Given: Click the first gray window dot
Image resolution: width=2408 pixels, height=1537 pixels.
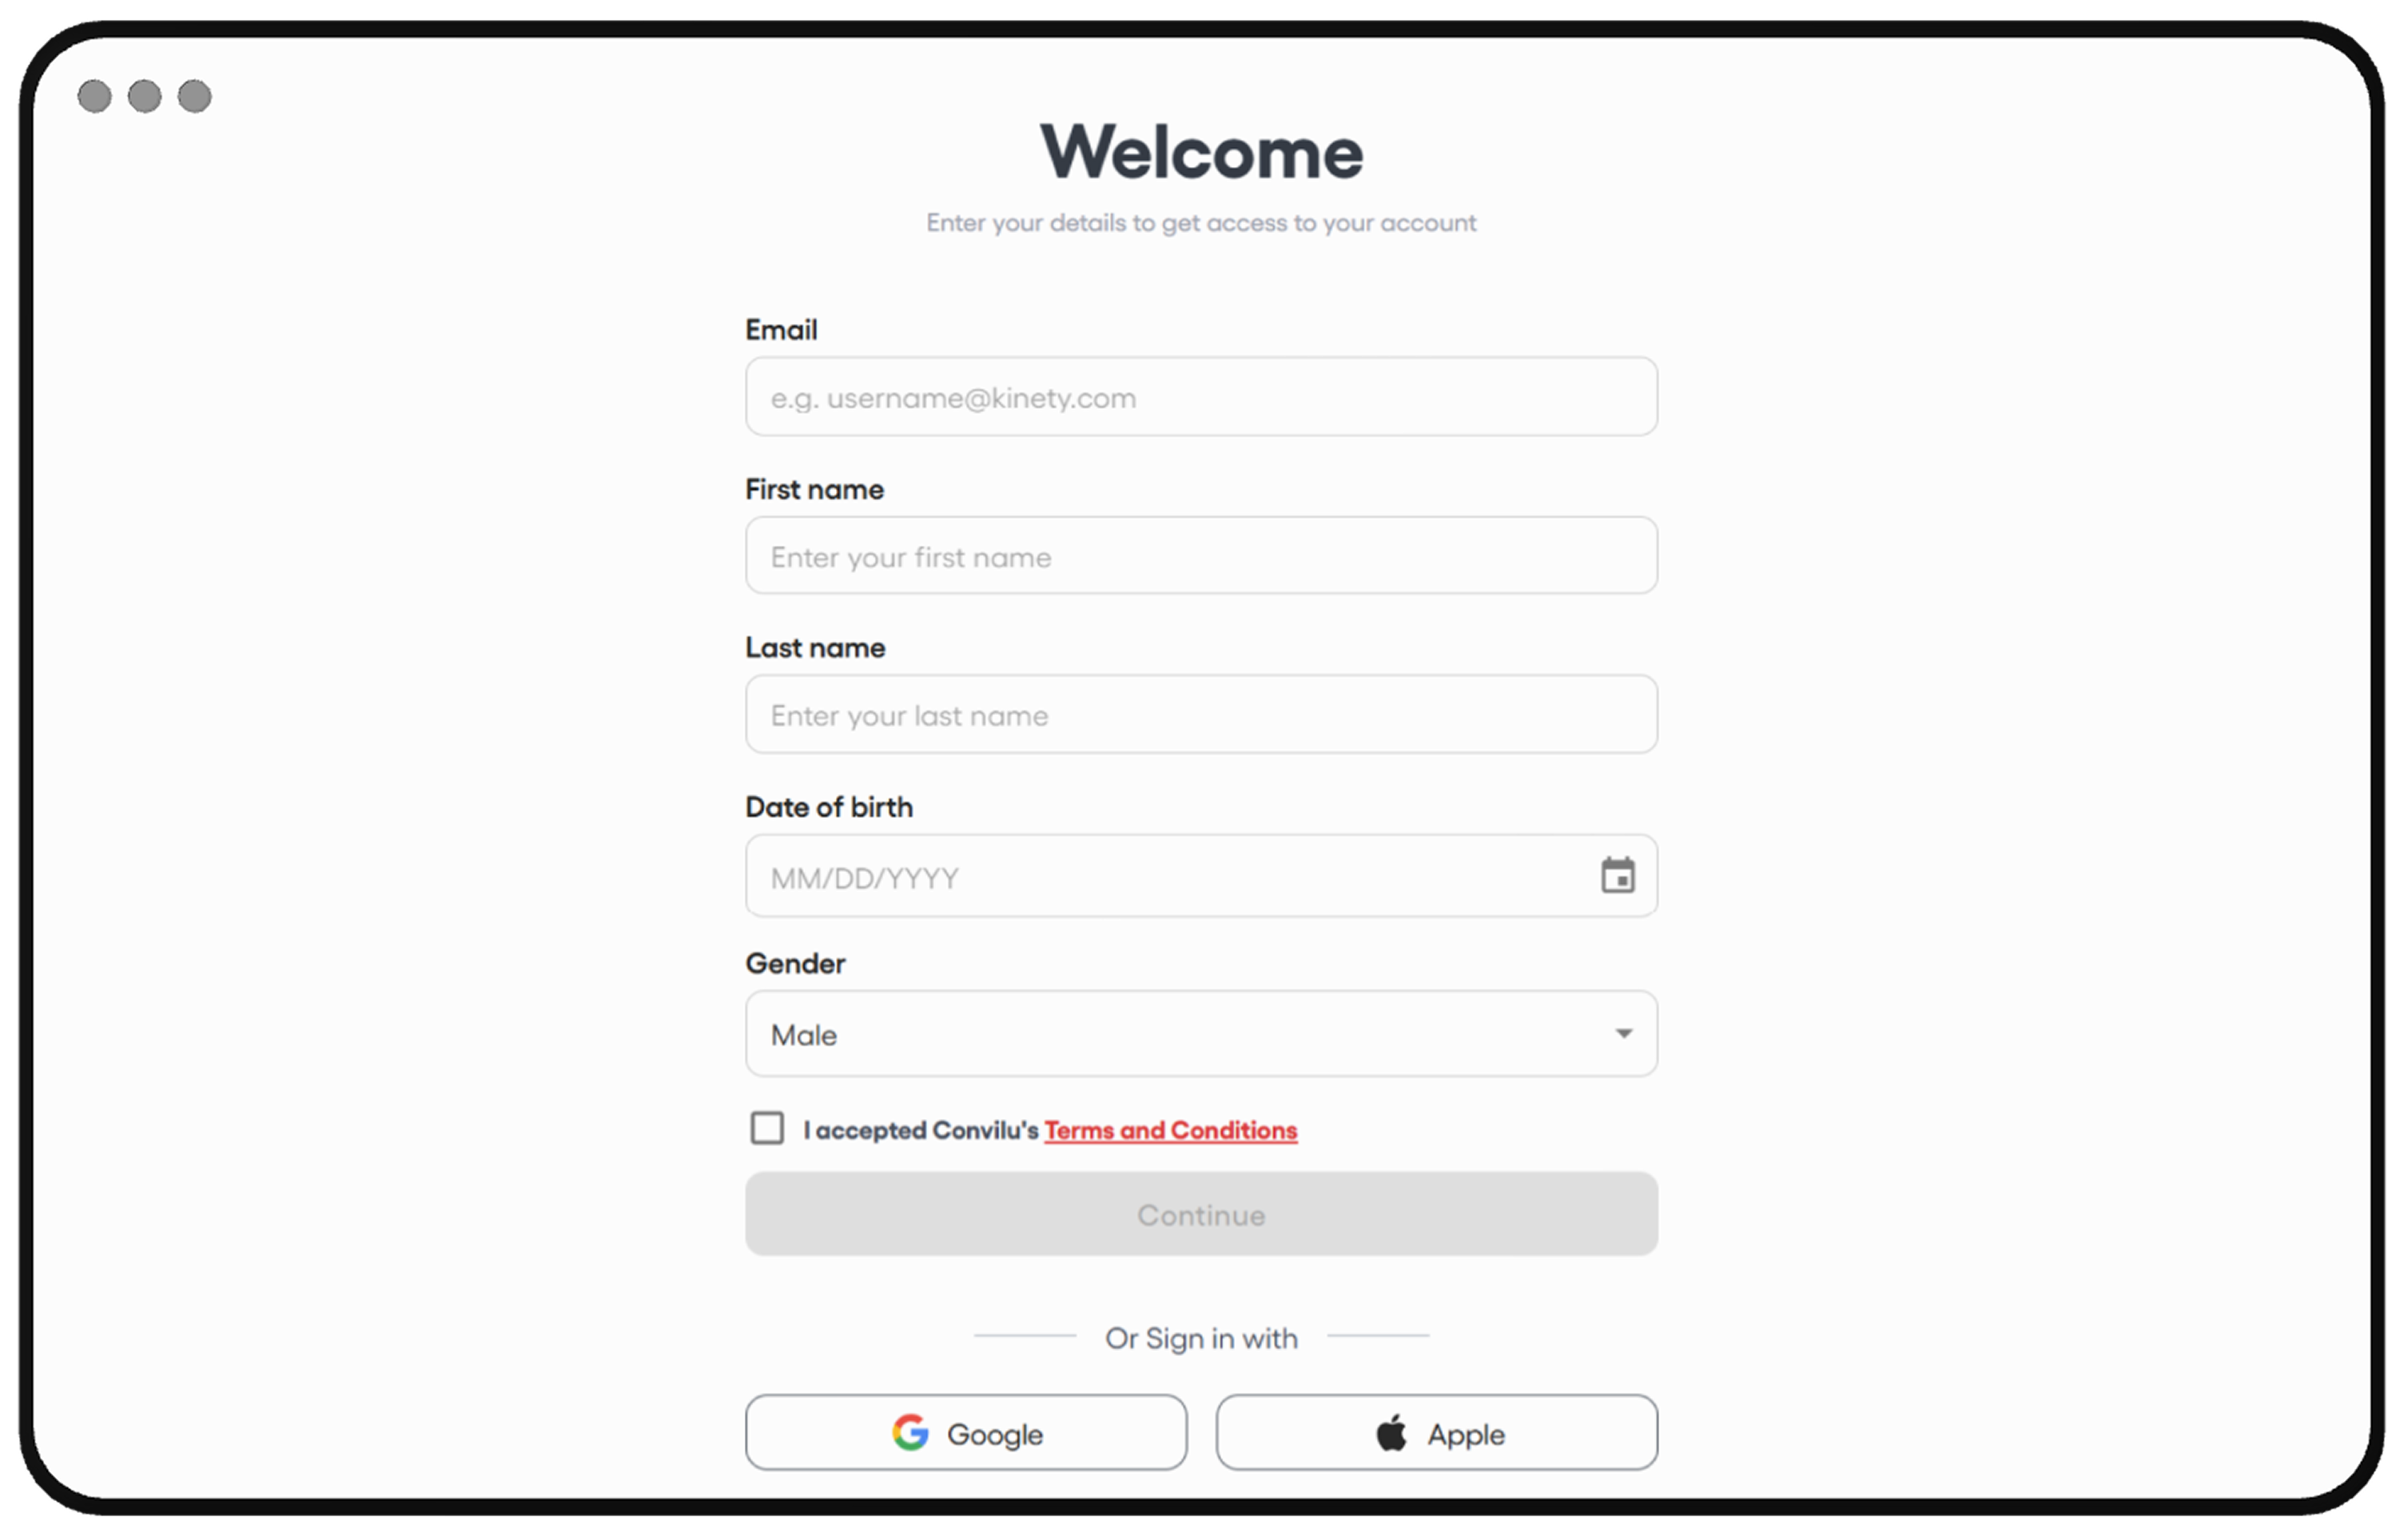Looking at the screenshot, I should (95, 96).
